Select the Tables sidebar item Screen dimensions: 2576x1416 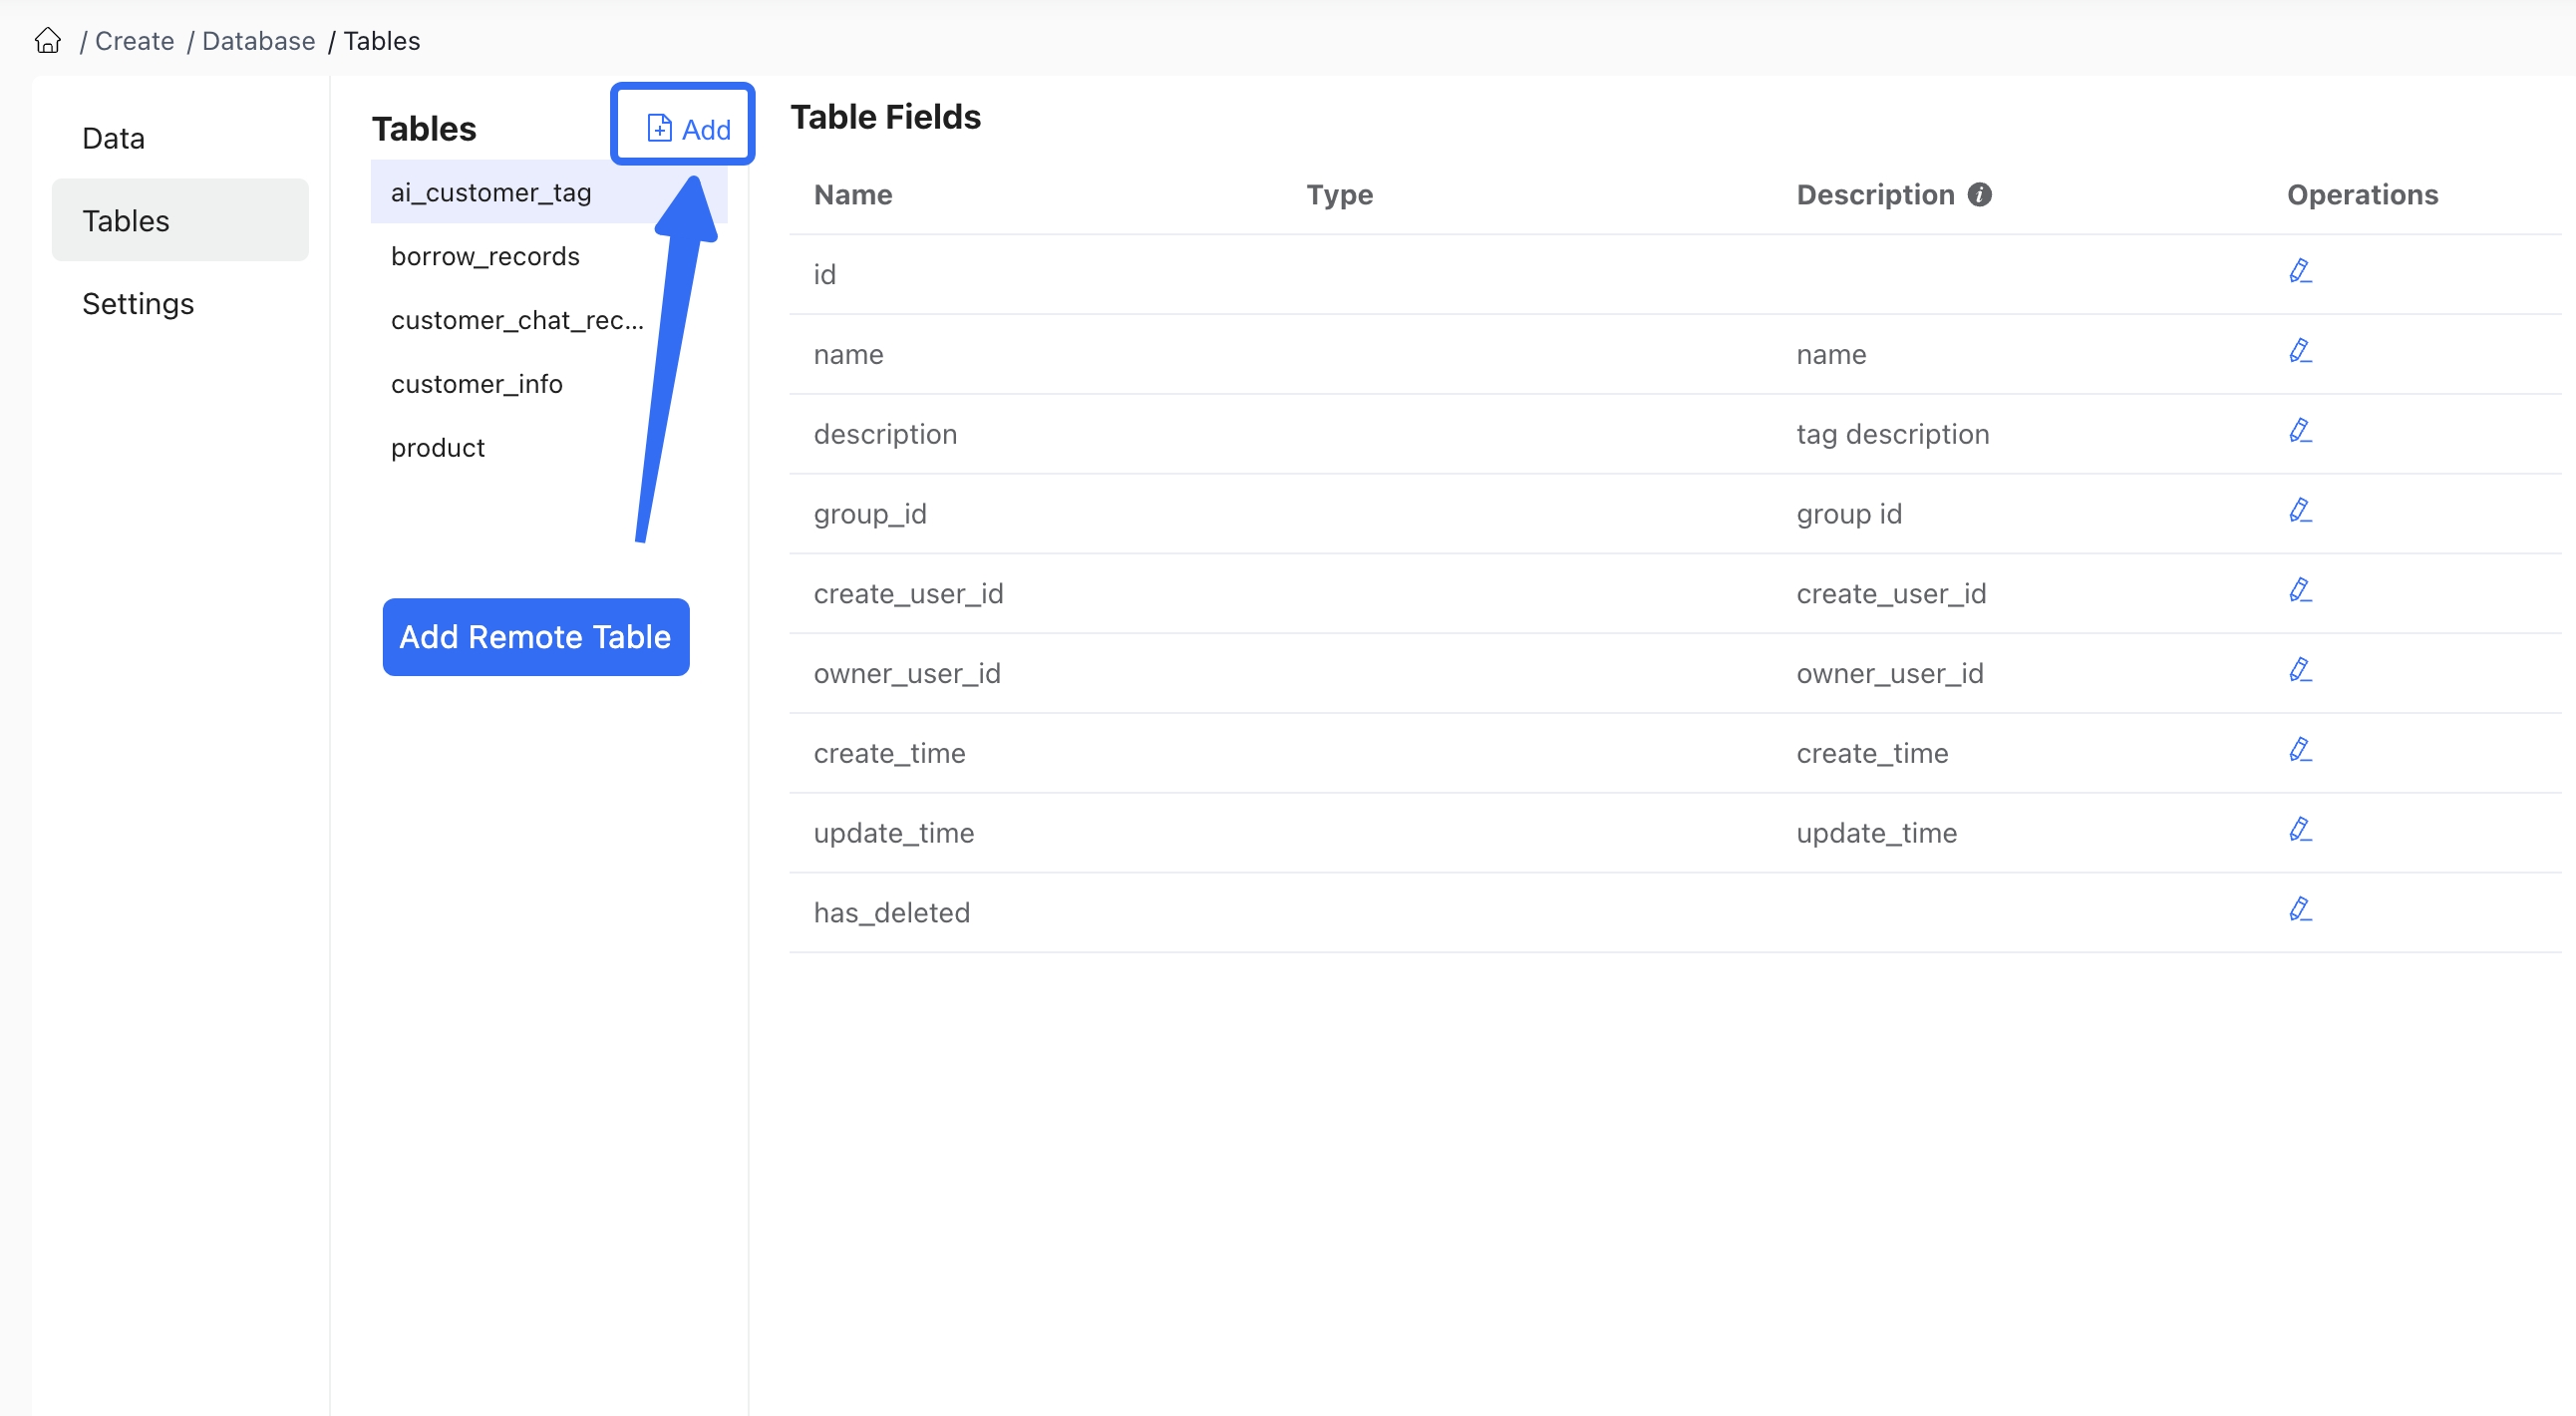pos(180,220)
